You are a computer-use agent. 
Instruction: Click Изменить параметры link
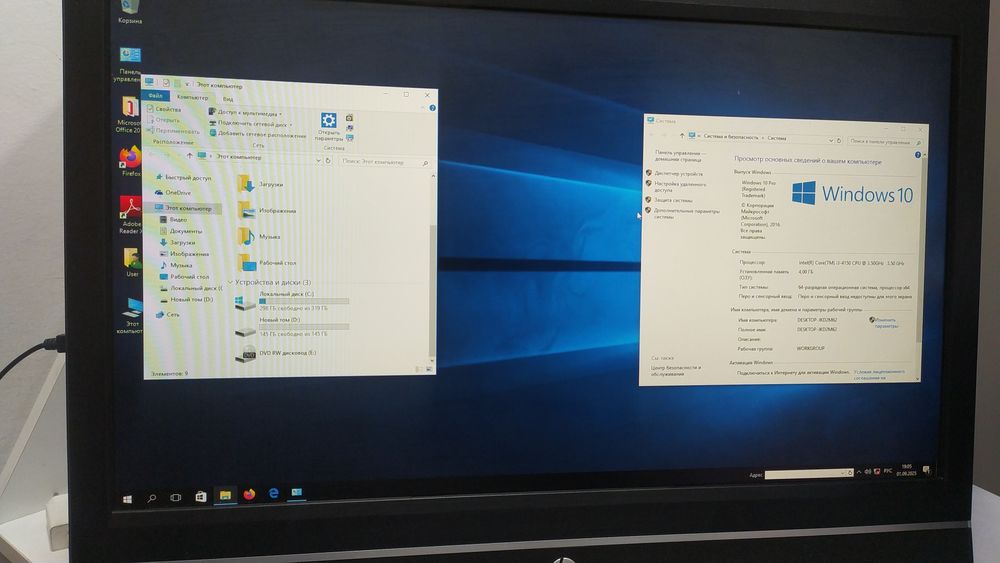pyautogui.click(x=886, y=323)
